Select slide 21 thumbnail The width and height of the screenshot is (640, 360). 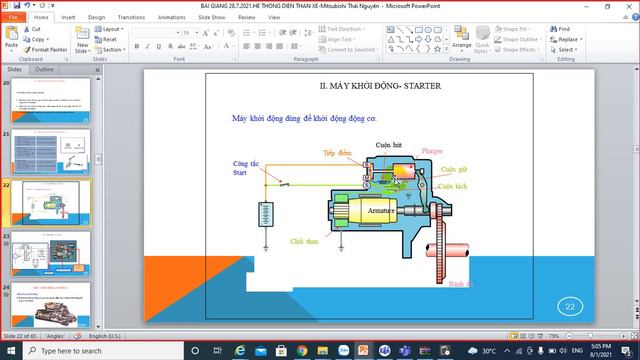pyautogui.click(x=51, y=152)
